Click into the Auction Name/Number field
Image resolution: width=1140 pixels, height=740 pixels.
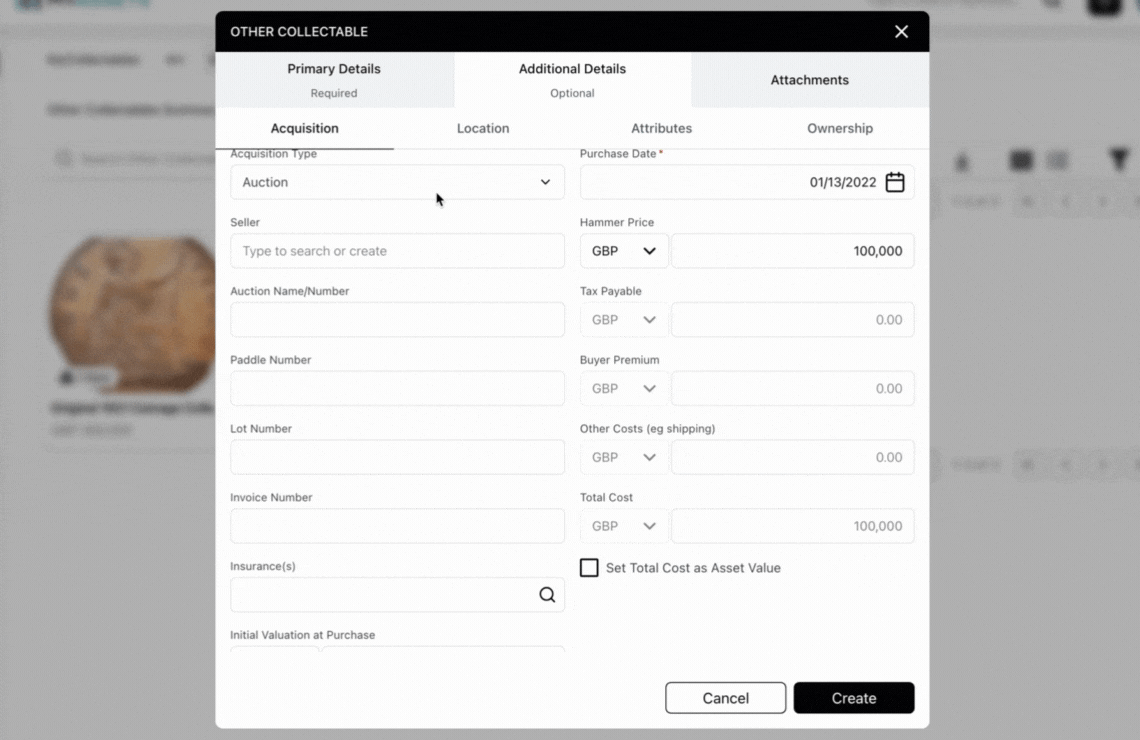click(397, 320)
